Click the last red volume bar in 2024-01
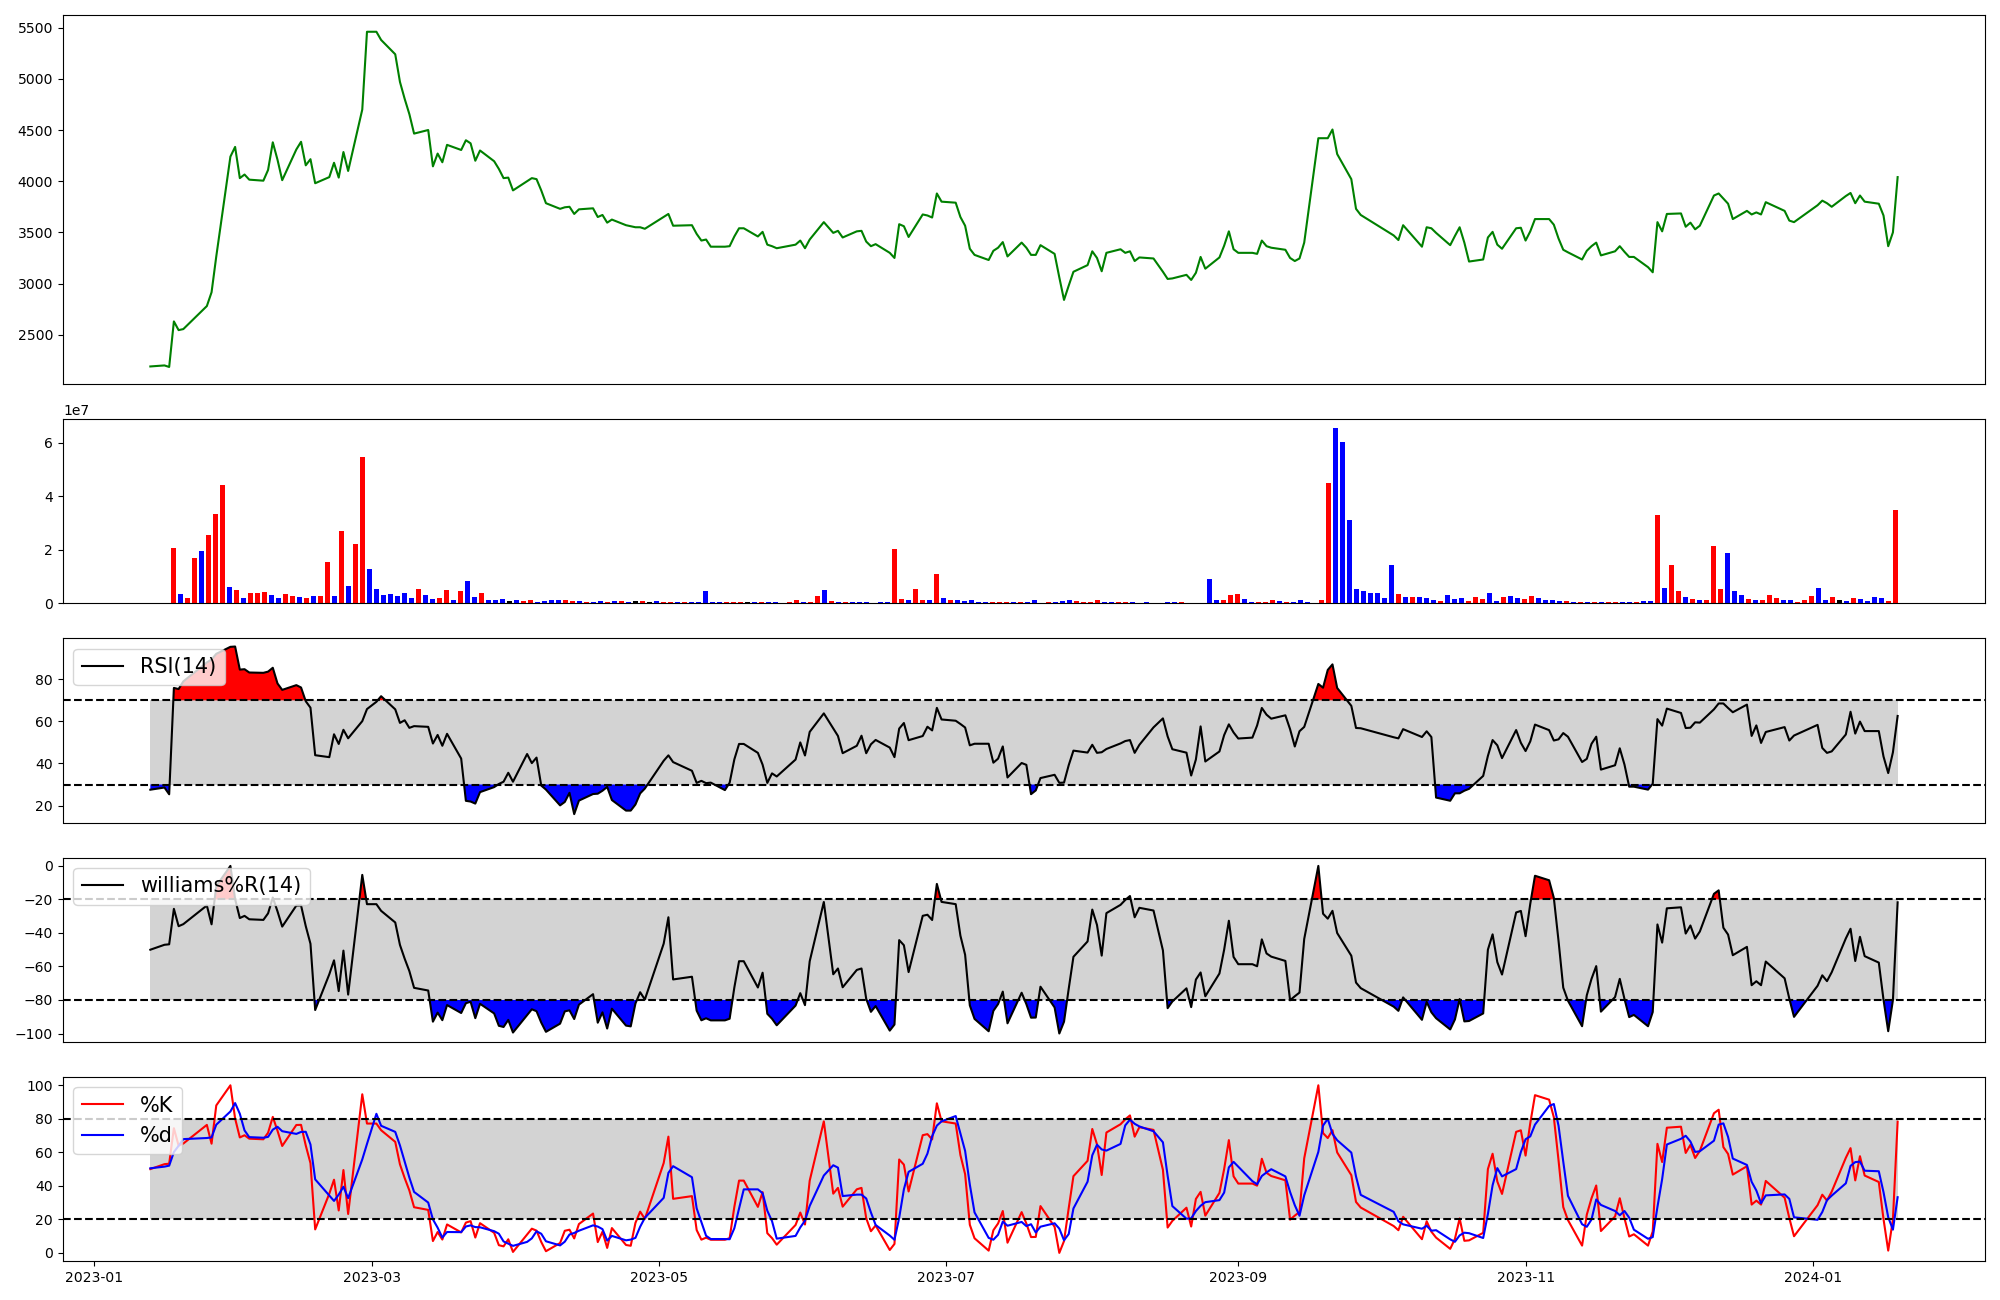This screenshot has height=1300, width=2000. pos(1895,557)
